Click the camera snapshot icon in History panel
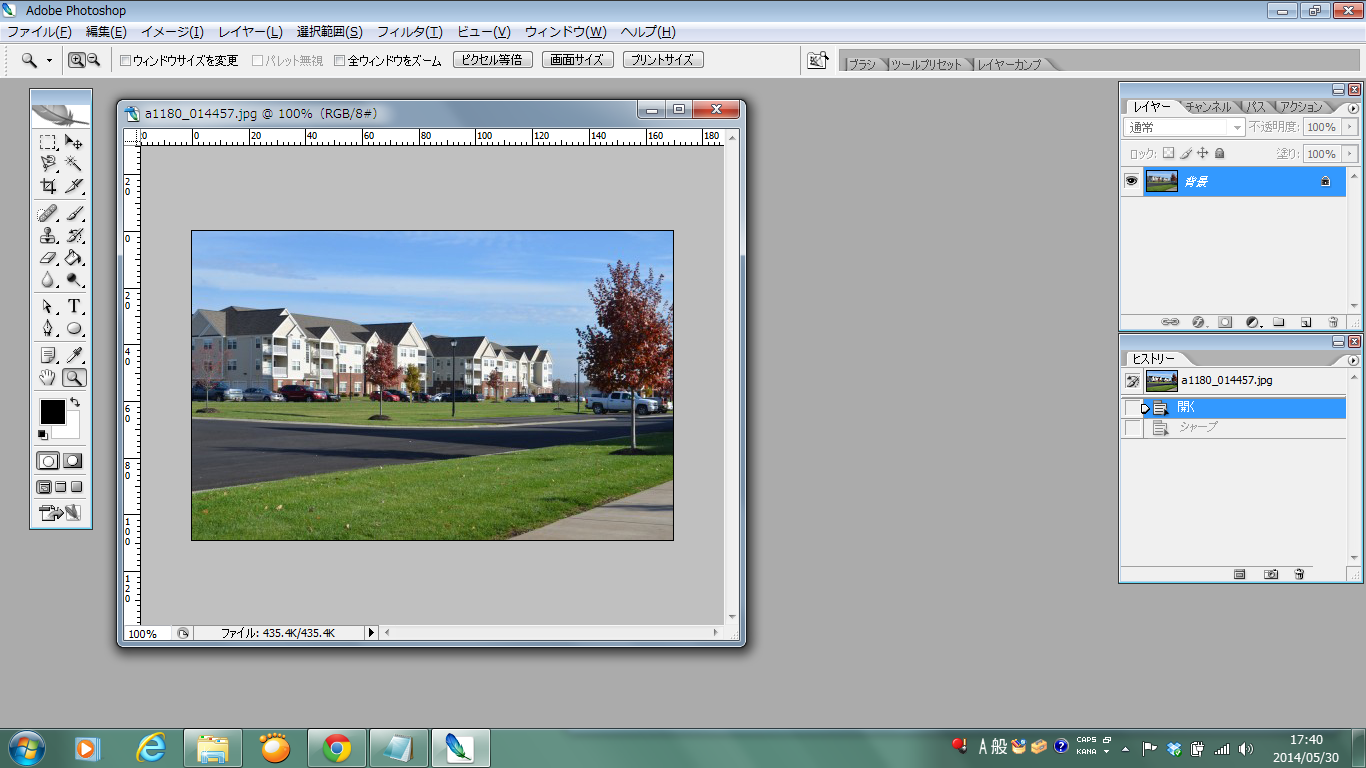The height and width of the screenshot is (768, 1366). click(1271, 574)
